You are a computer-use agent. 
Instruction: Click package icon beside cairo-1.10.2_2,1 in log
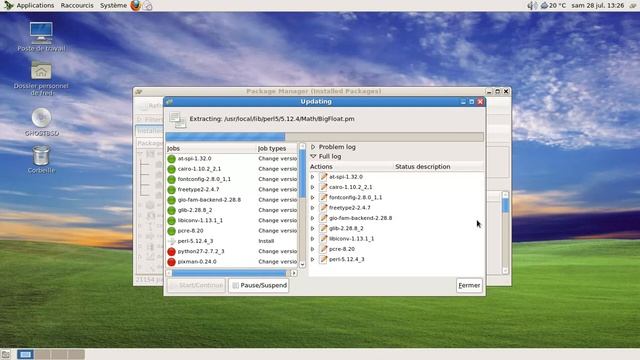[323, 187]
